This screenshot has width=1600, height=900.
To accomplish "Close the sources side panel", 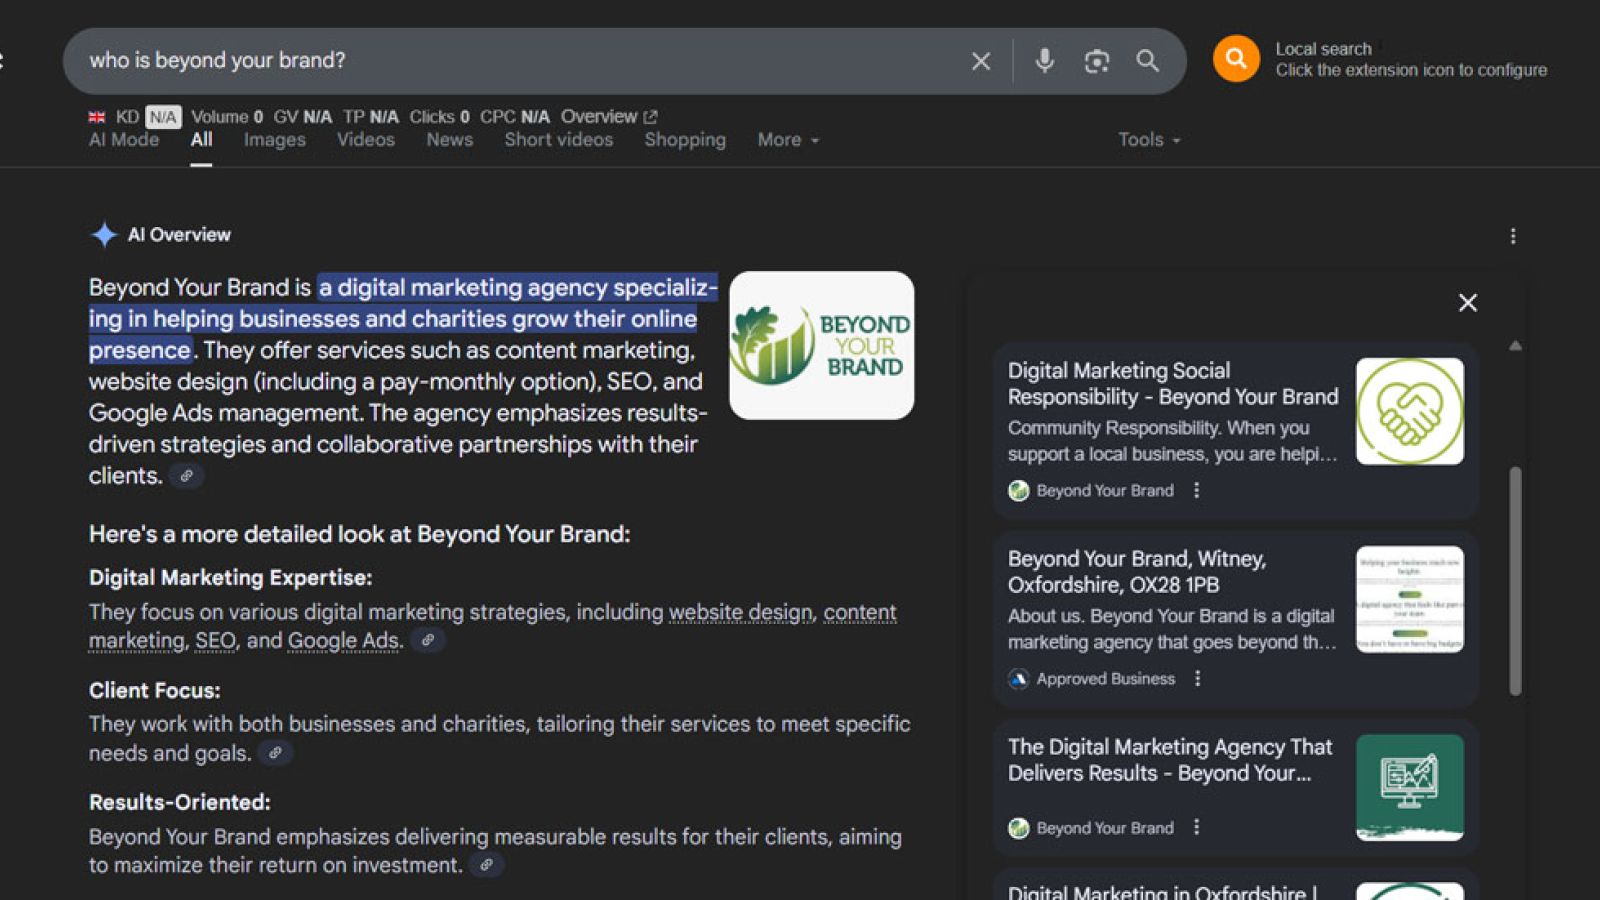I will pos(1467,302).
